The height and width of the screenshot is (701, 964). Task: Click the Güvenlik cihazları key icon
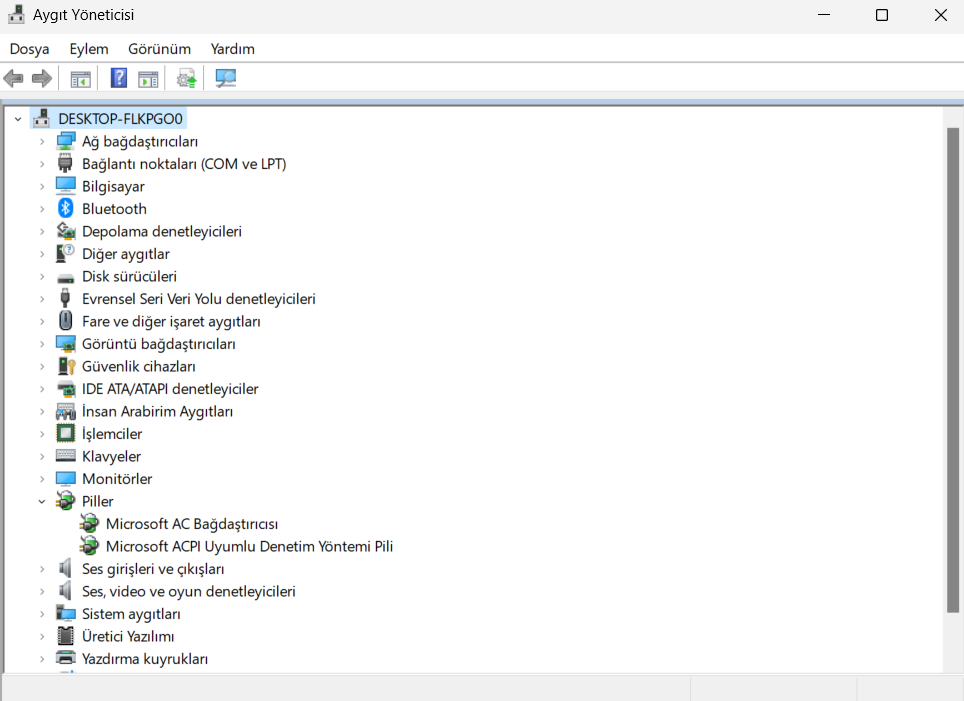tap(65, 366)
